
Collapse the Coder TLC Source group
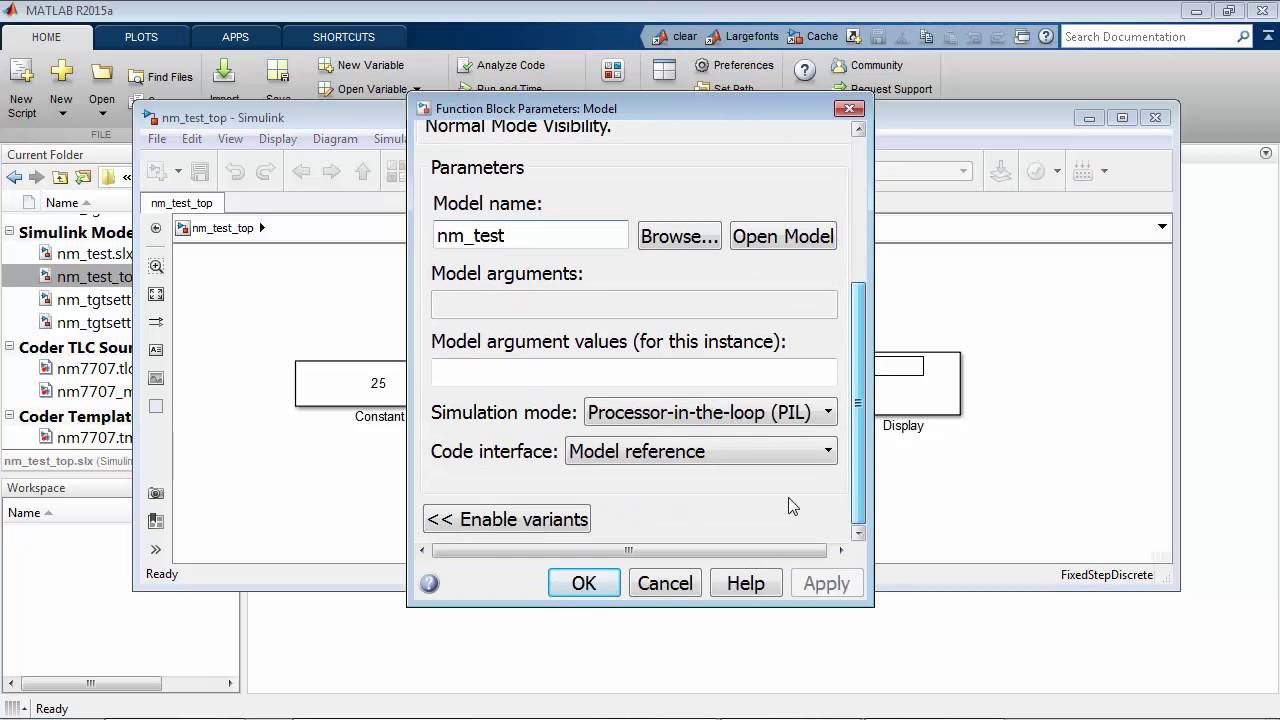click(11, 348)
